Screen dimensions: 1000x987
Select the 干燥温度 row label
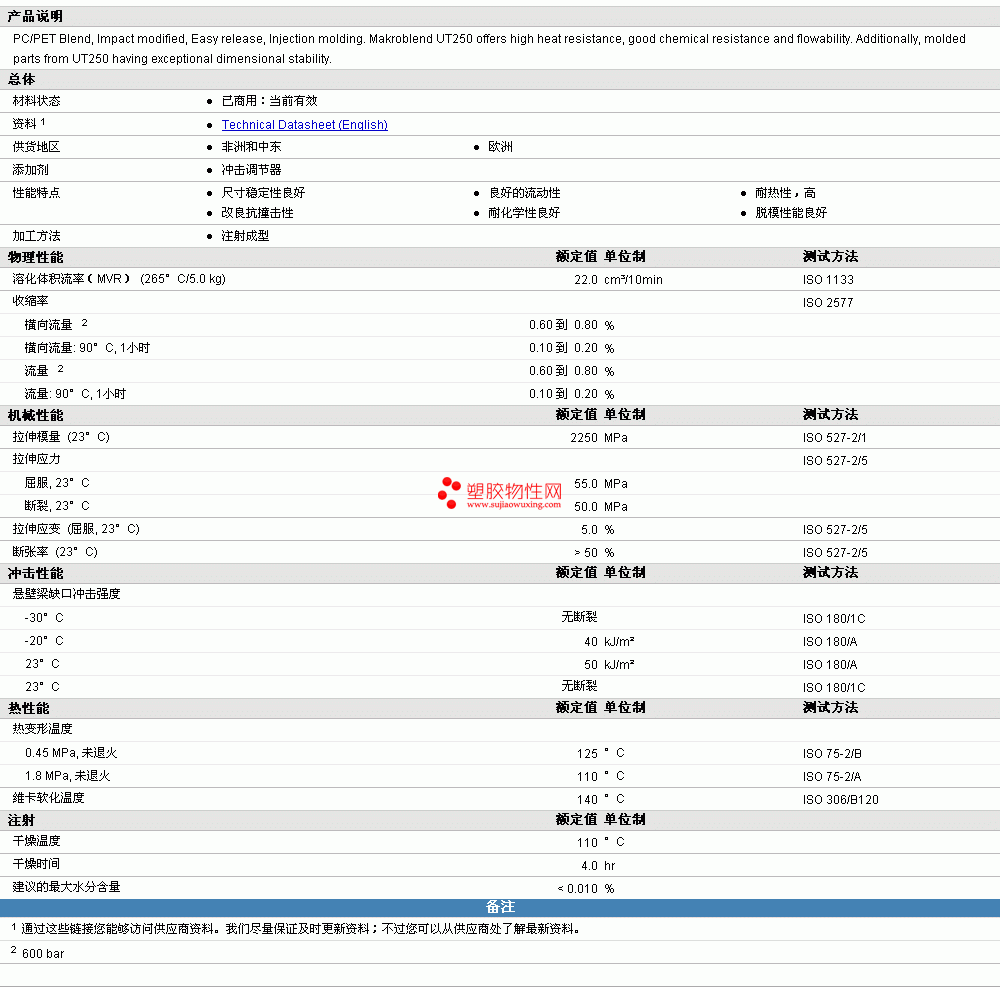[36, 841]
